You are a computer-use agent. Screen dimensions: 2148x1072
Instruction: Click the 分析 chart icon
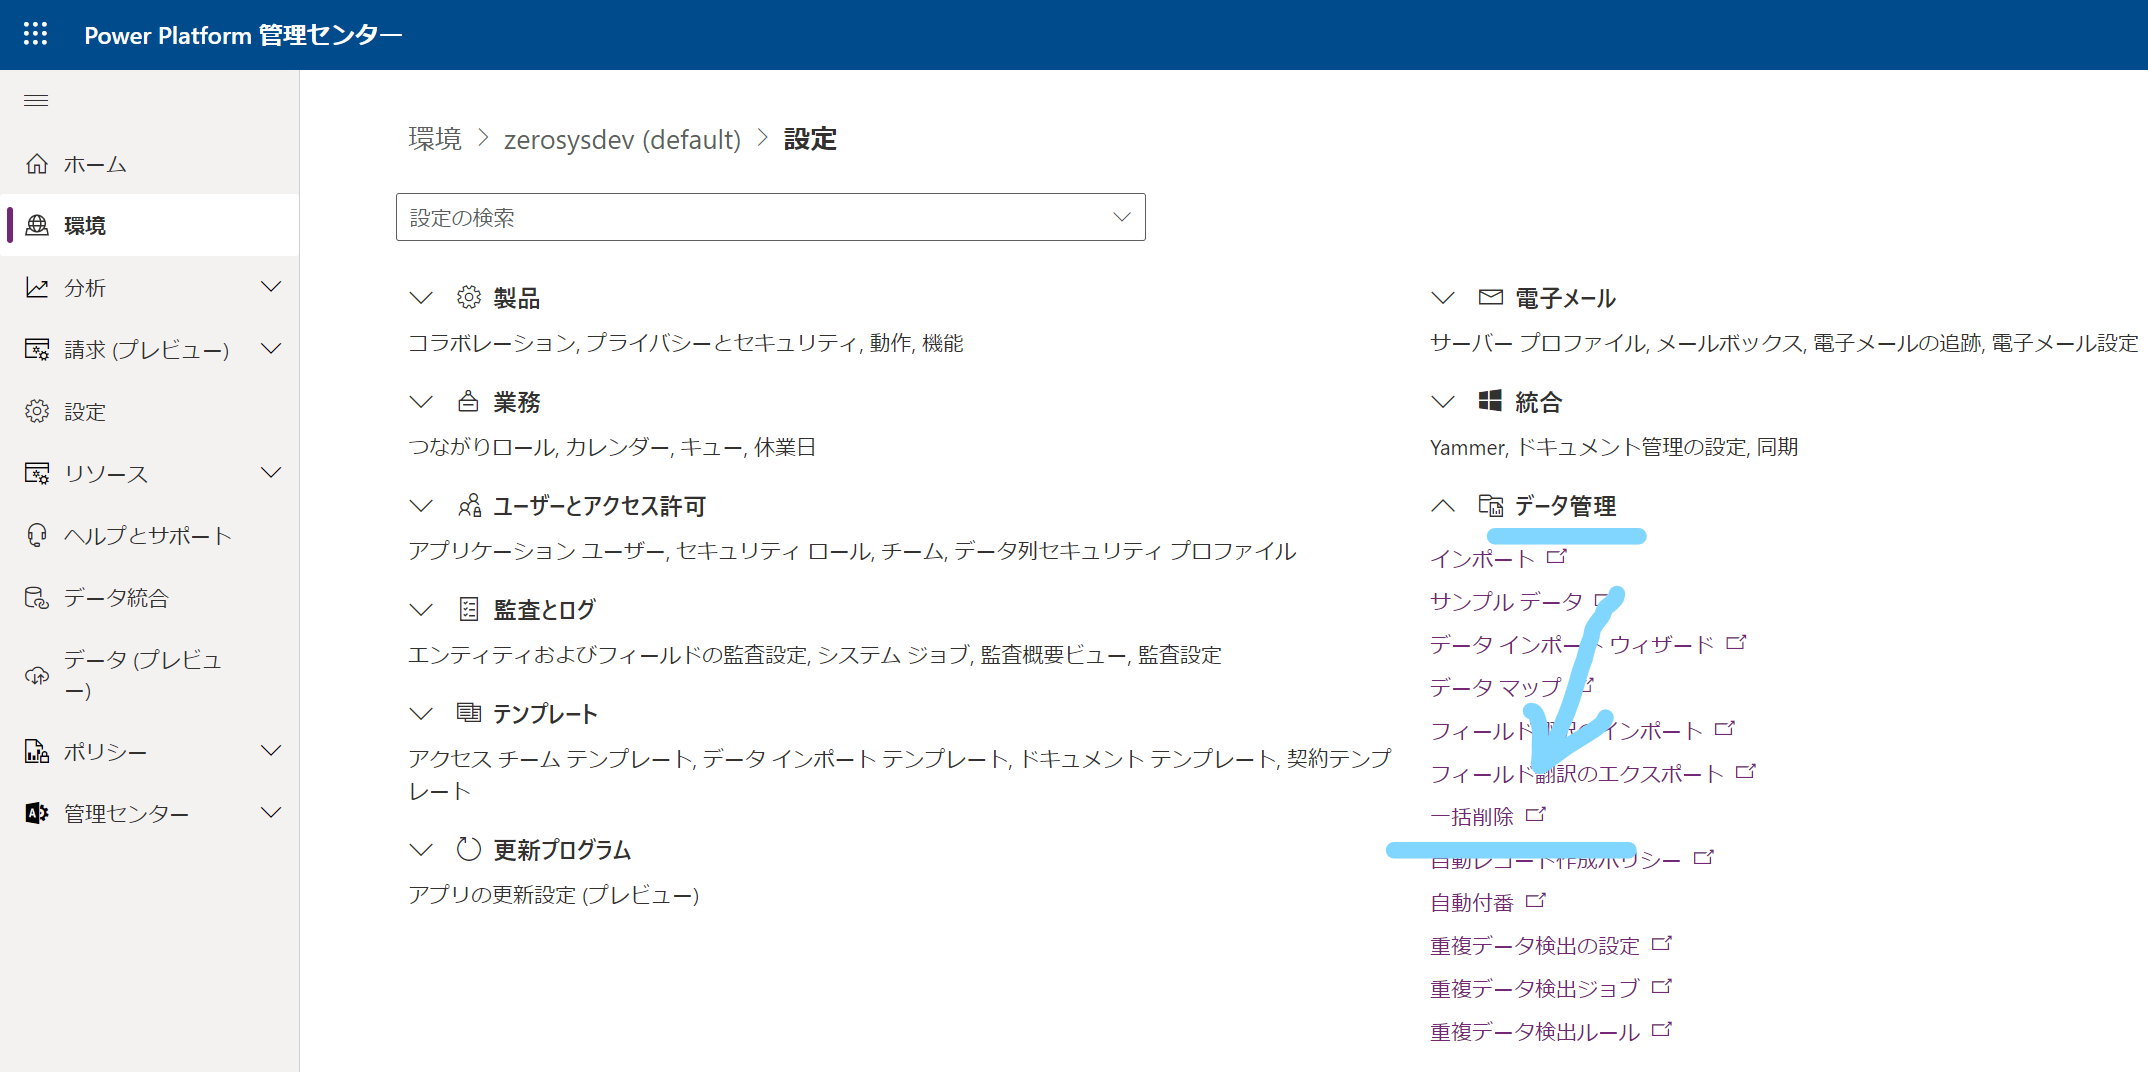click(37, 288)
